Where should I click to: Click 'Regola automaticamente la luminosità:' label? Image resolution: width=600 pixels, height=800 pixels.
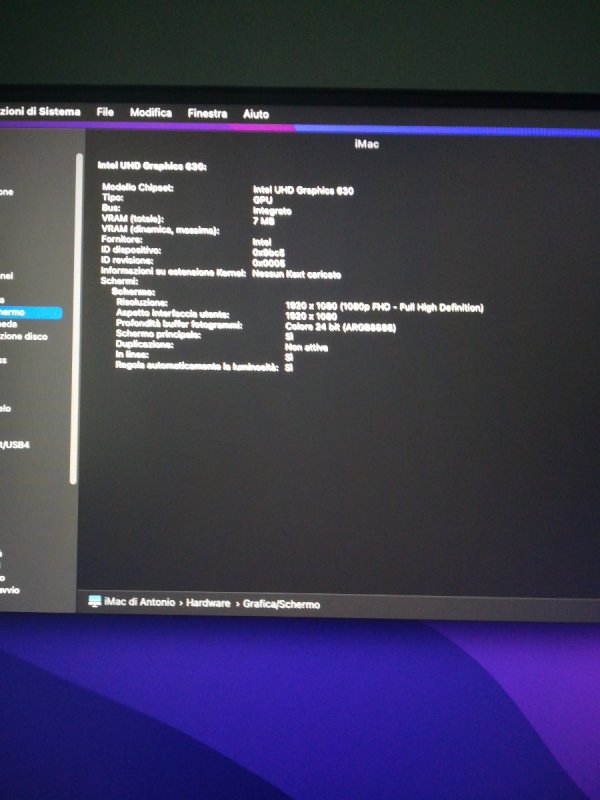pos(197,366)
